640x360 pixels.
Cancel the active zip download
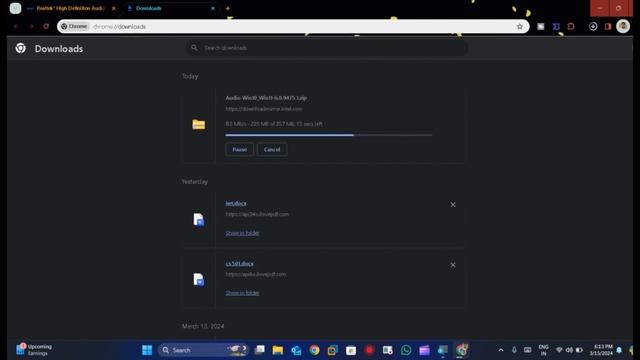[272, 149]
